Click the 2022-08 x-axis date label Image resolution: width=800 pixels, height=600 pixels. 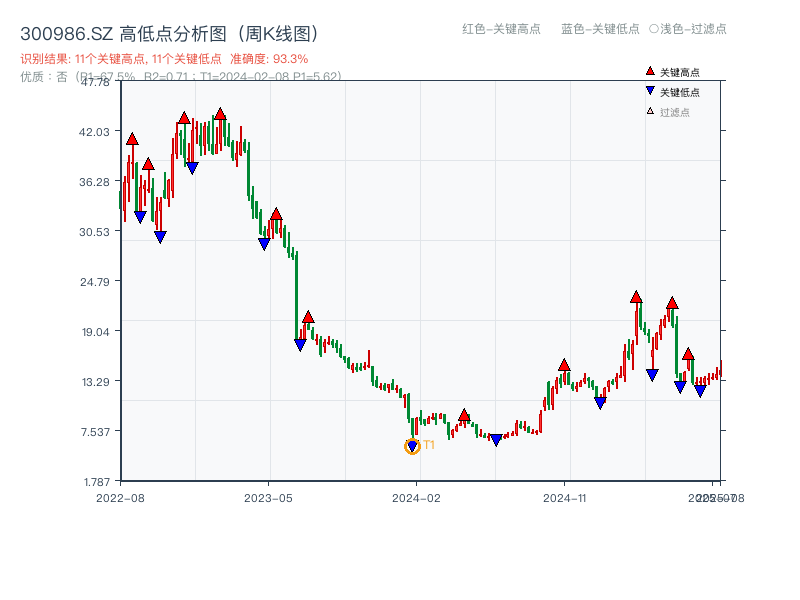pos(120,497)
